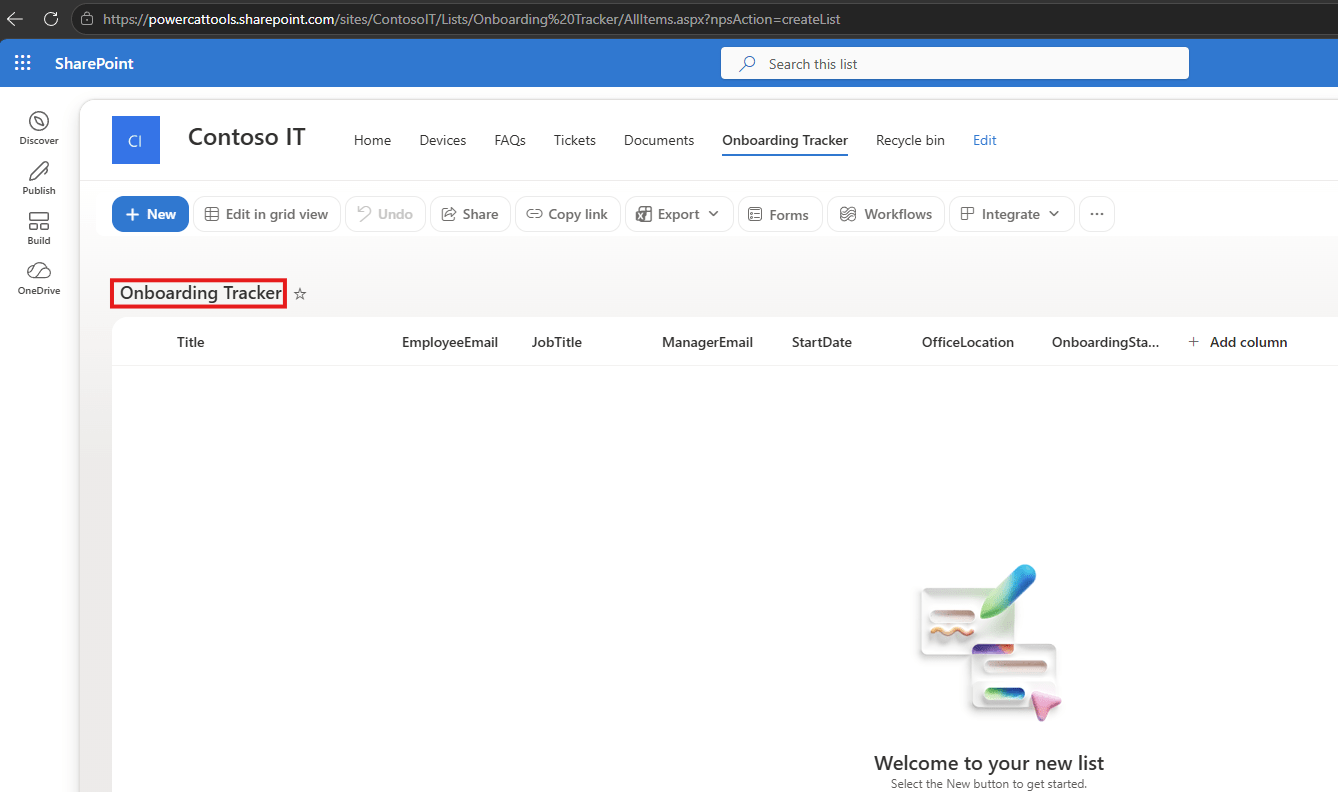Open the Documents navigation tab
The height and width of the screenshot is (792, 1338).
pos(659,140)
